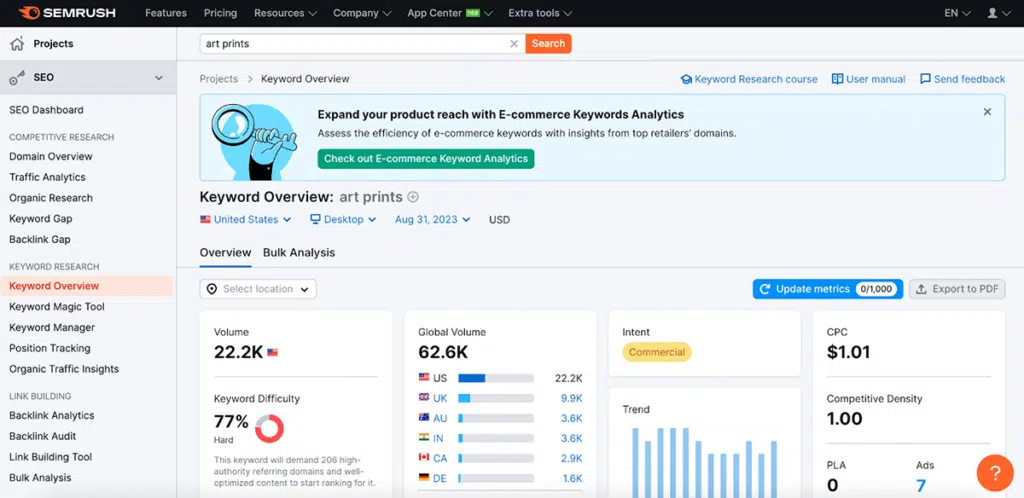
Task: Click the Projects home icon
Action: click(x=17, y=44)
